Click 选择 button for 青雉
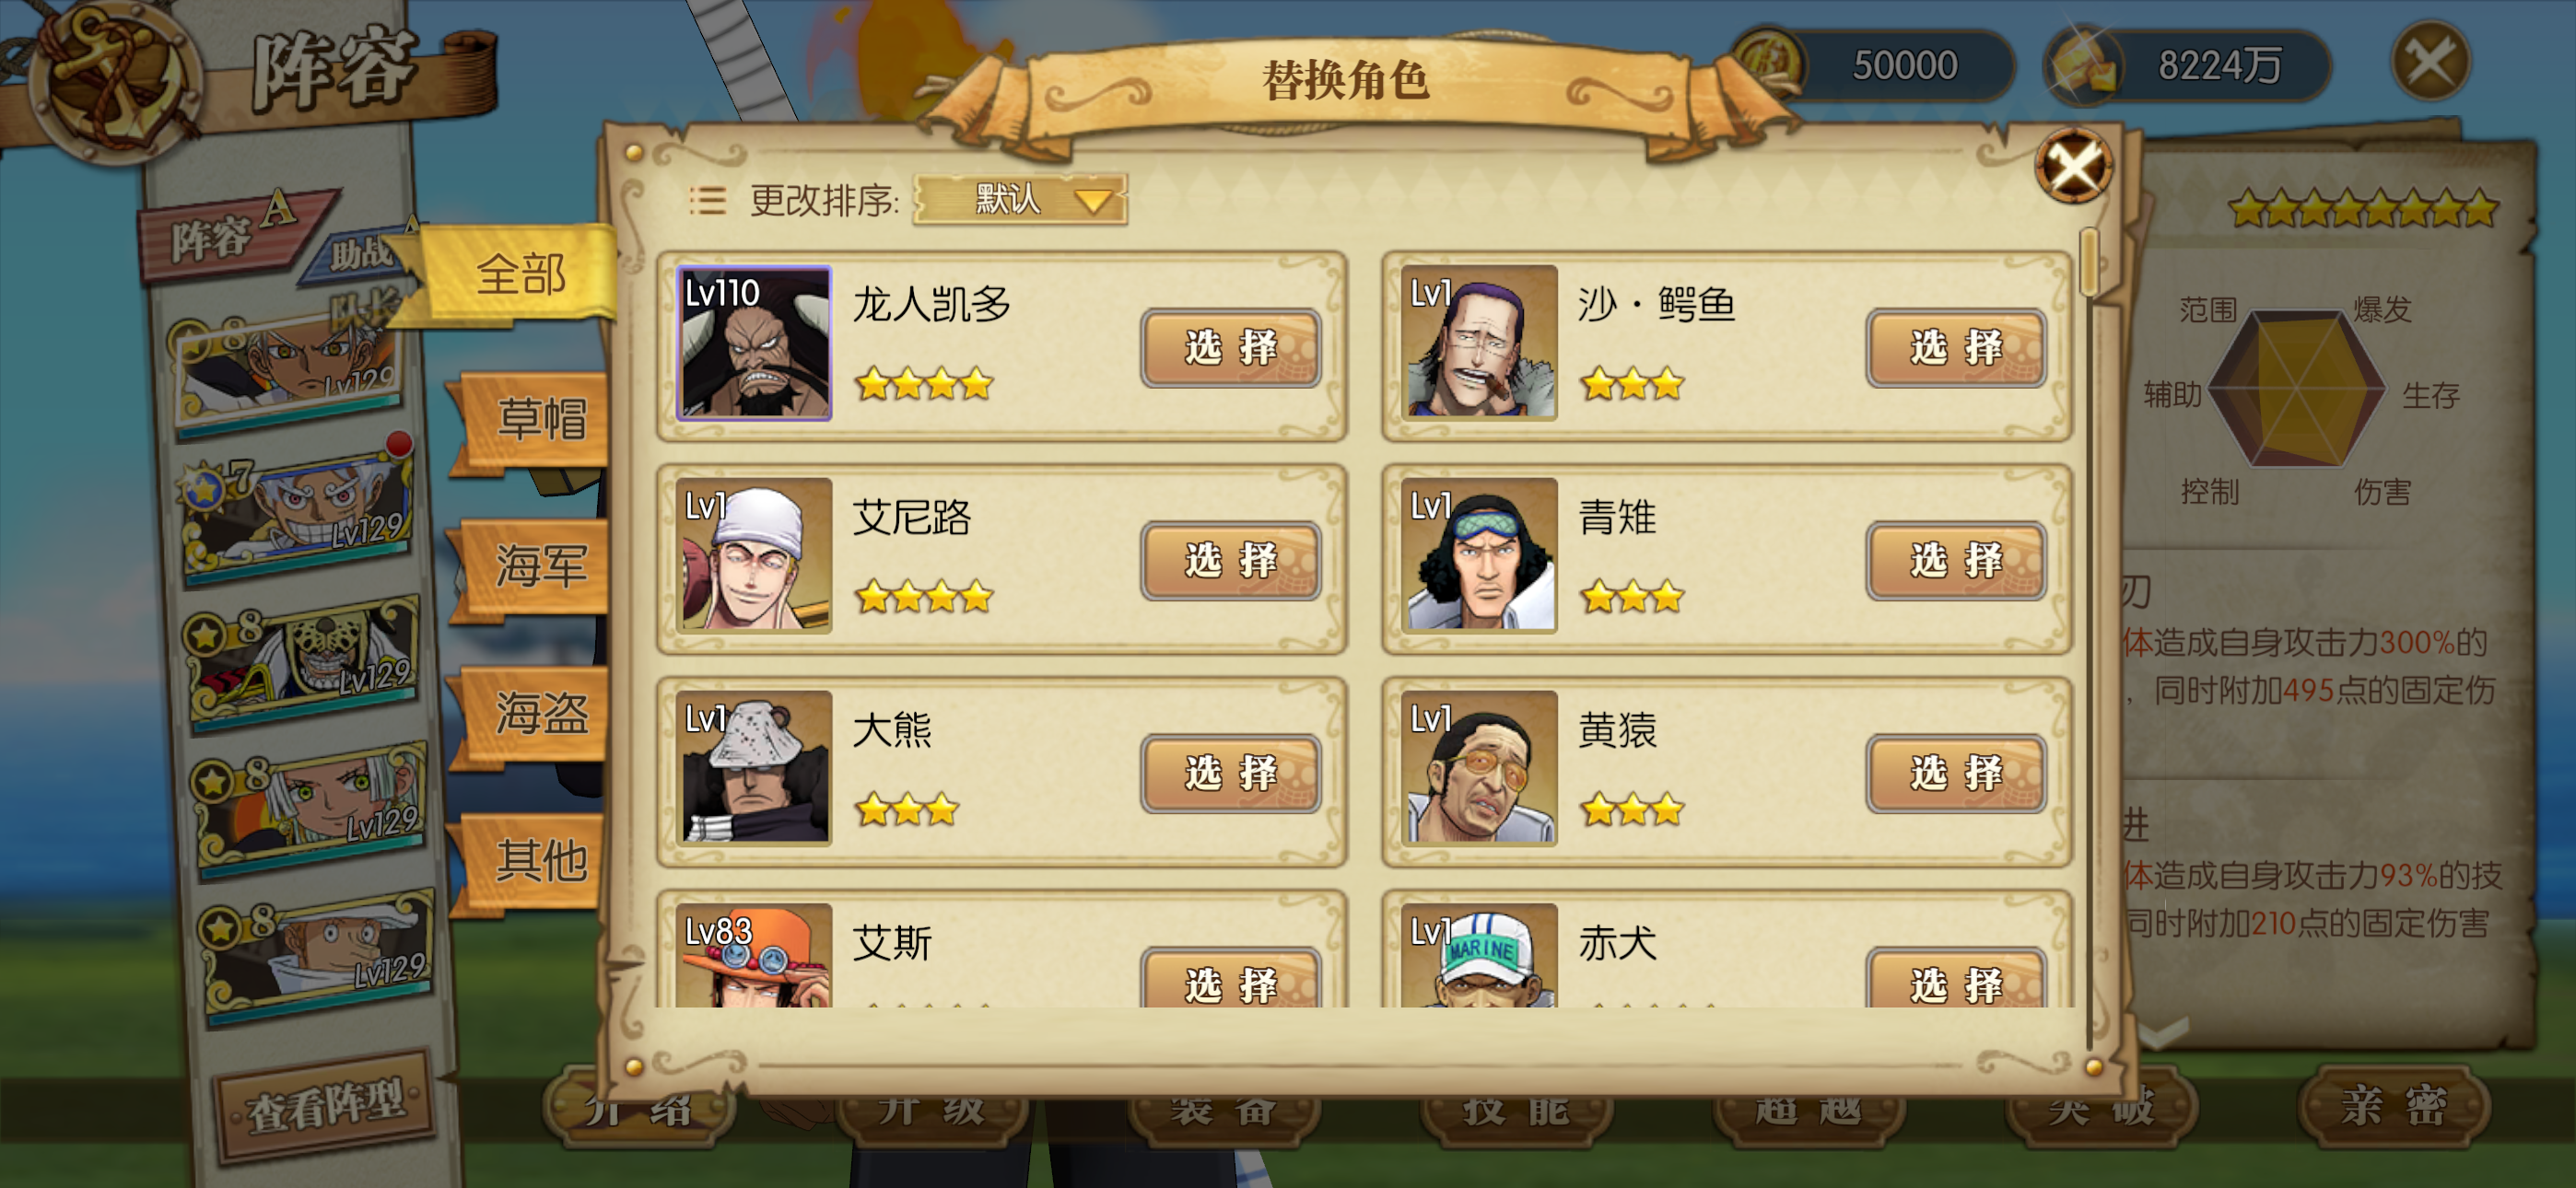Image resolution: width=2576 pixels, height=1188 pixels. tap(1955, 560)
